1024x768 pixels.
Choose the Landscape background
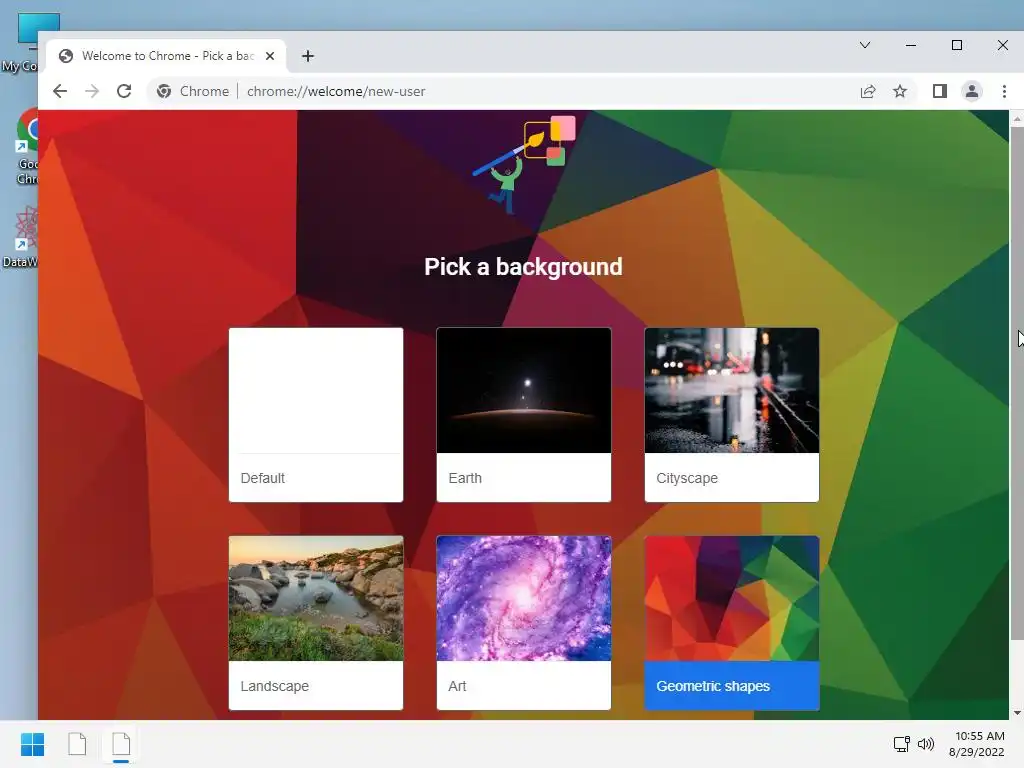[x=316, y=623]
